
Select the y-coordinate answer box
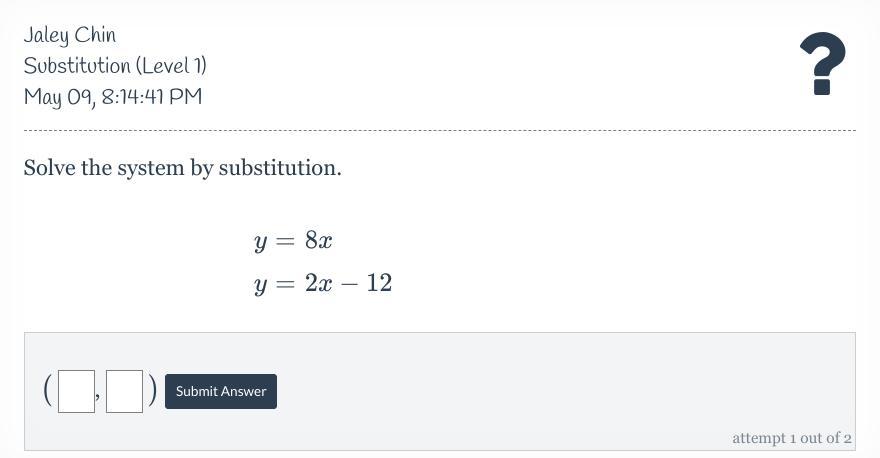(x=124, y=391)
